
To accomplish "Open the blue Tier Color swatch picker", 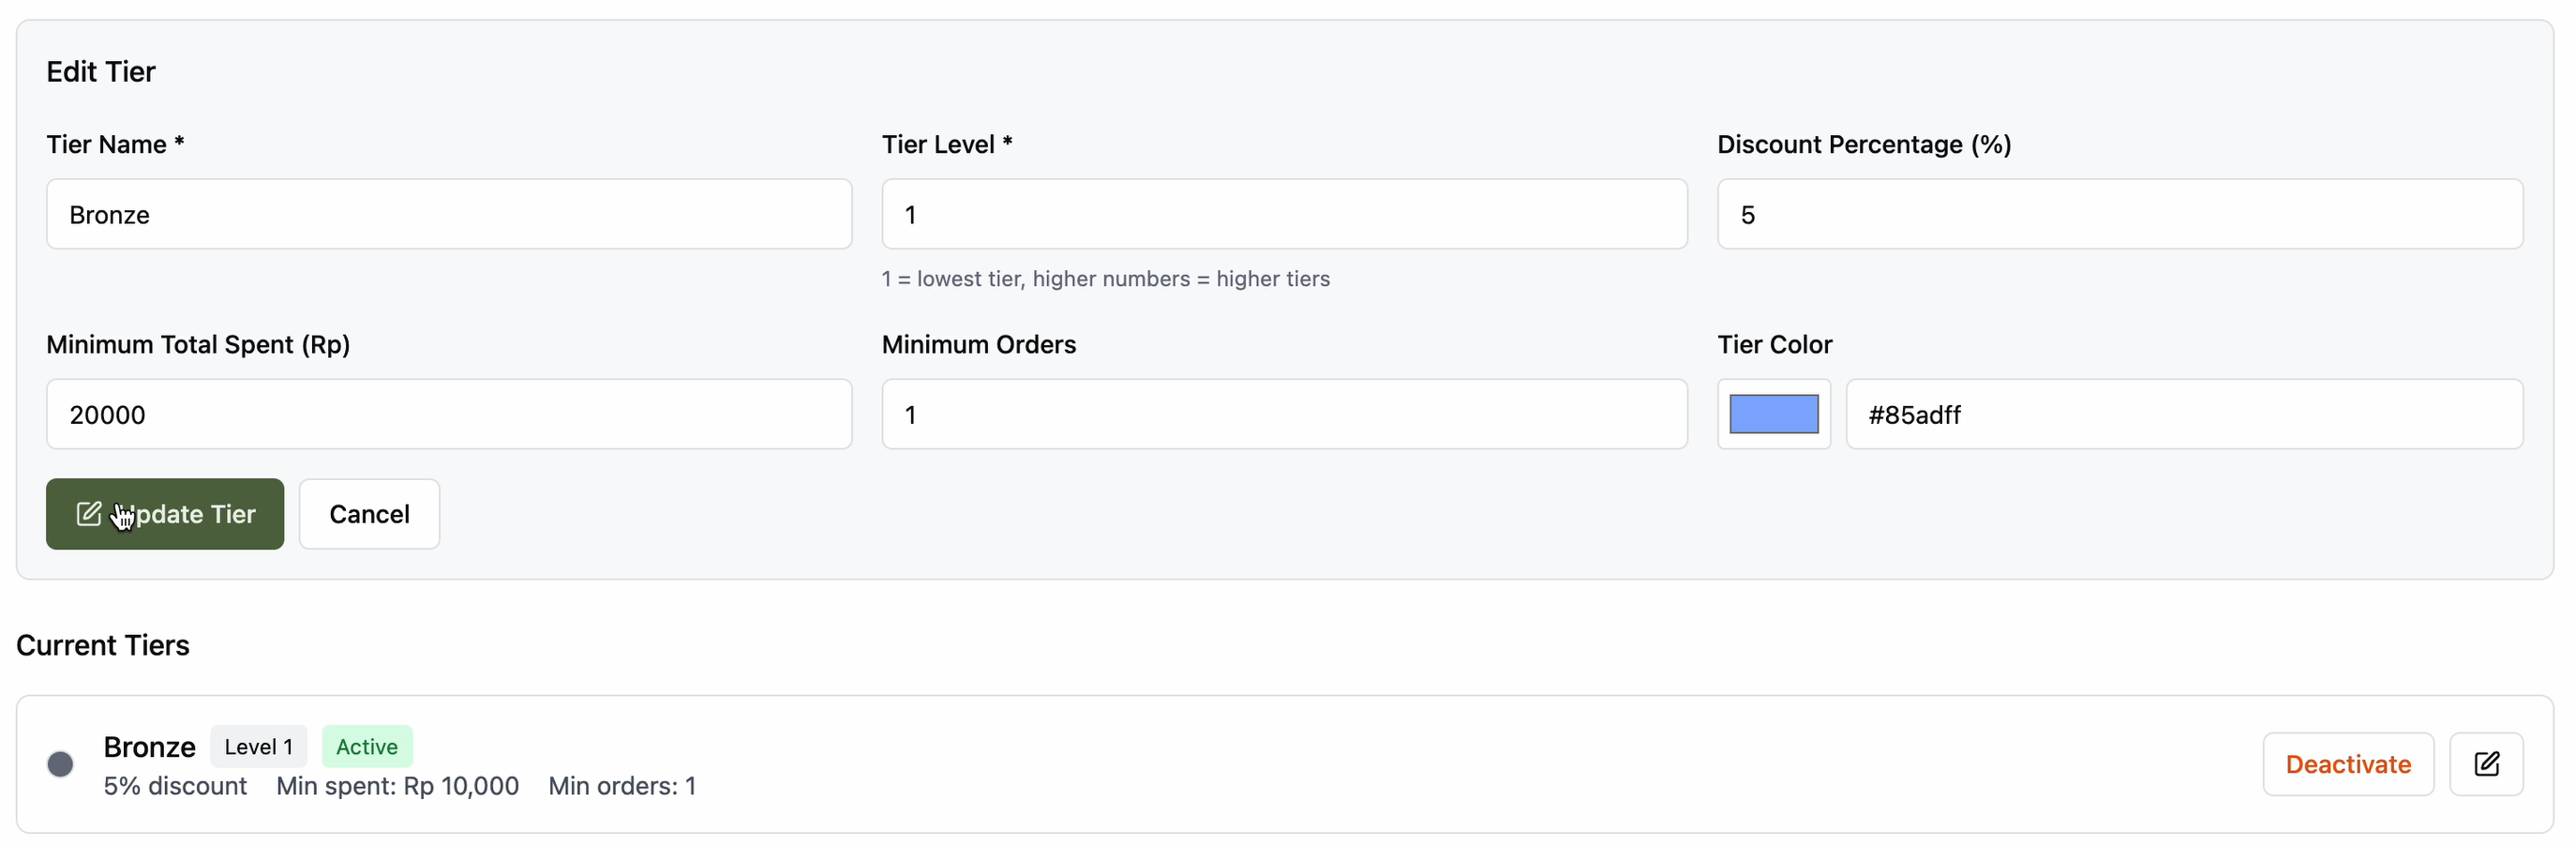I will (x=1773, y=415).
